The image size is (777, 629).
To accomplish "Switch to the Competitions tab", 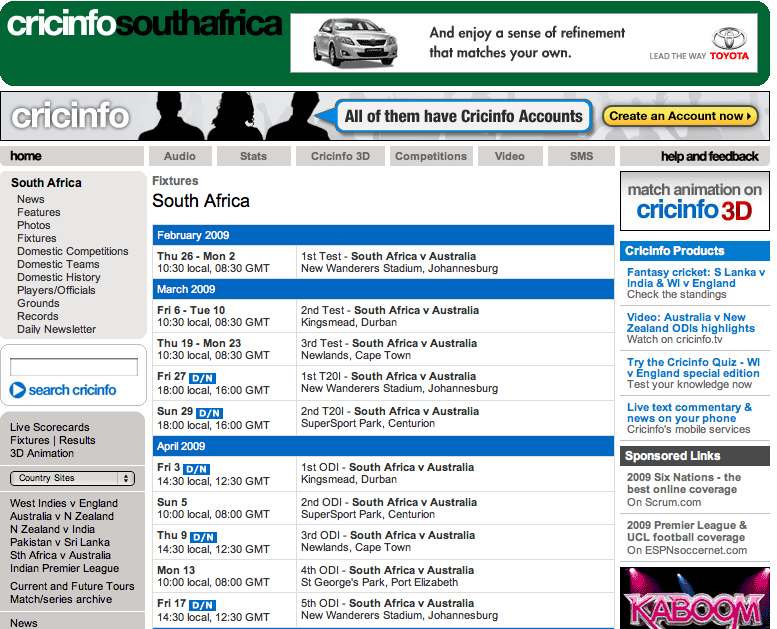I will [431, 156].
